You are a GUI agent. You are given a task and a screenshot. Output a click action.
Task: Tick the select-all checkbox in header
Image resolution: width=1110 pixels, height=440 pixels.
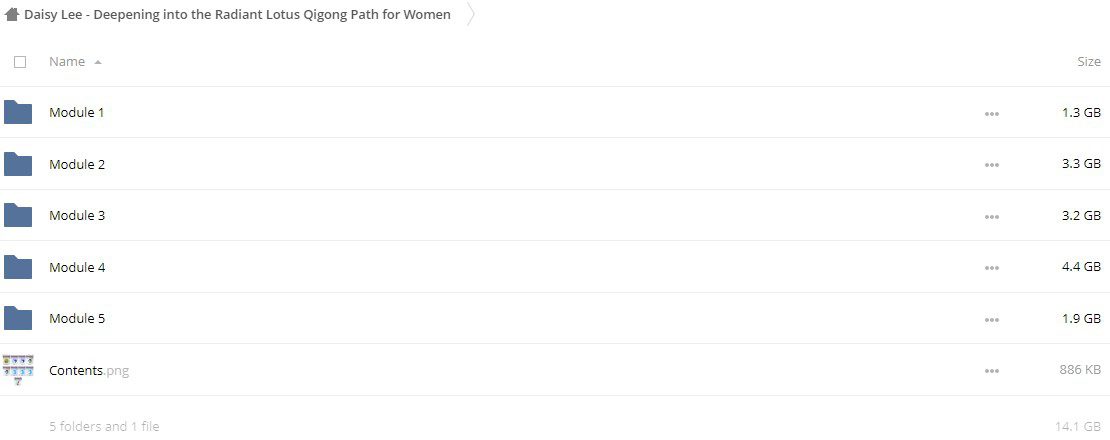click(x=20, y=62)
